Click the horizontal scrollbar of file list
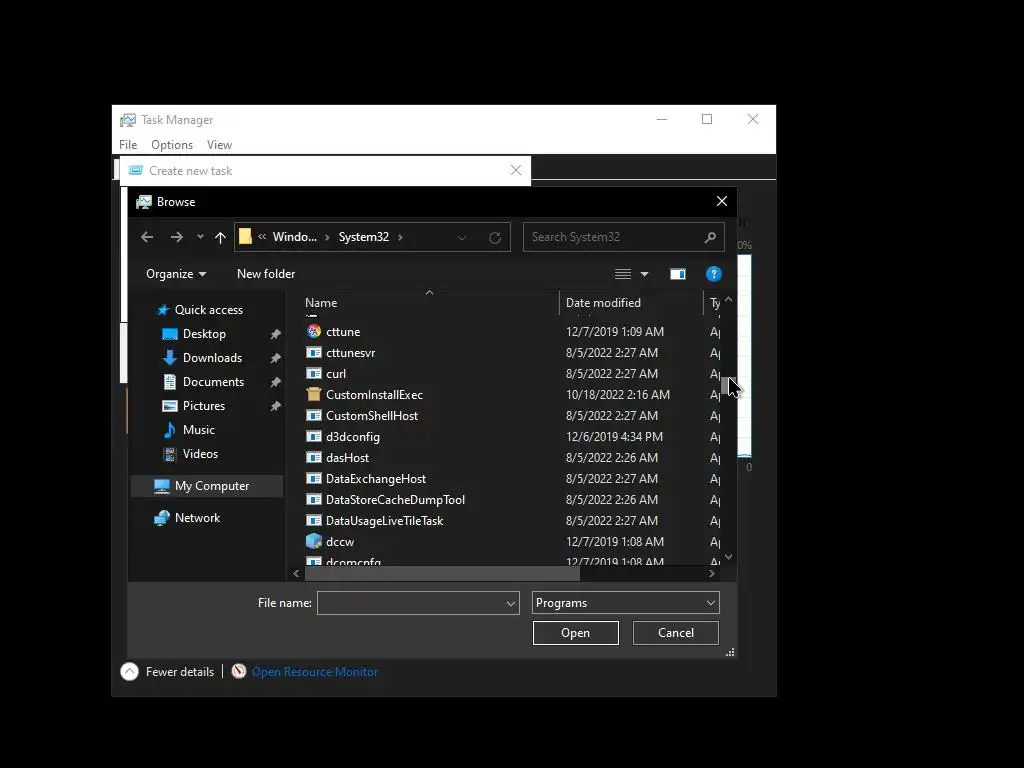1024x768 pixels. (442, 573)
